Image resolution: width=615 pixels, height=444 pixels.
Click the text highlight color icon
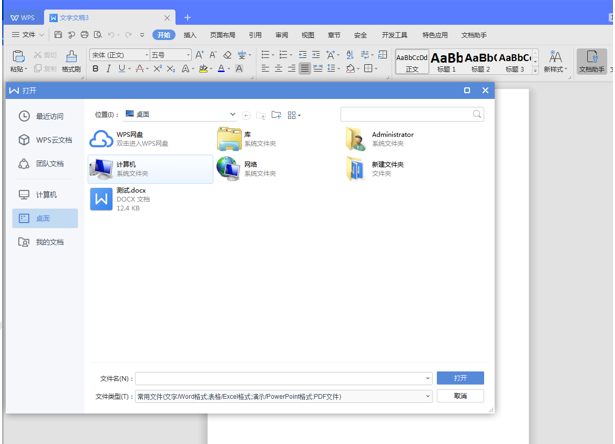coord(203,69)
